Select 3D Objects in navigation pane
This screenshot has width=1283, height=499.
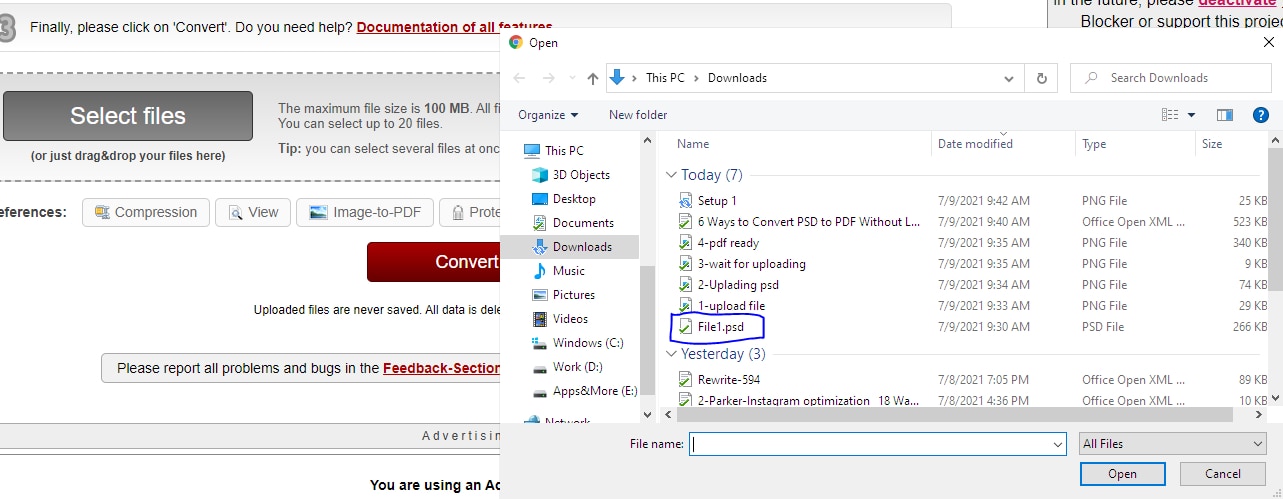coord(581,175)
